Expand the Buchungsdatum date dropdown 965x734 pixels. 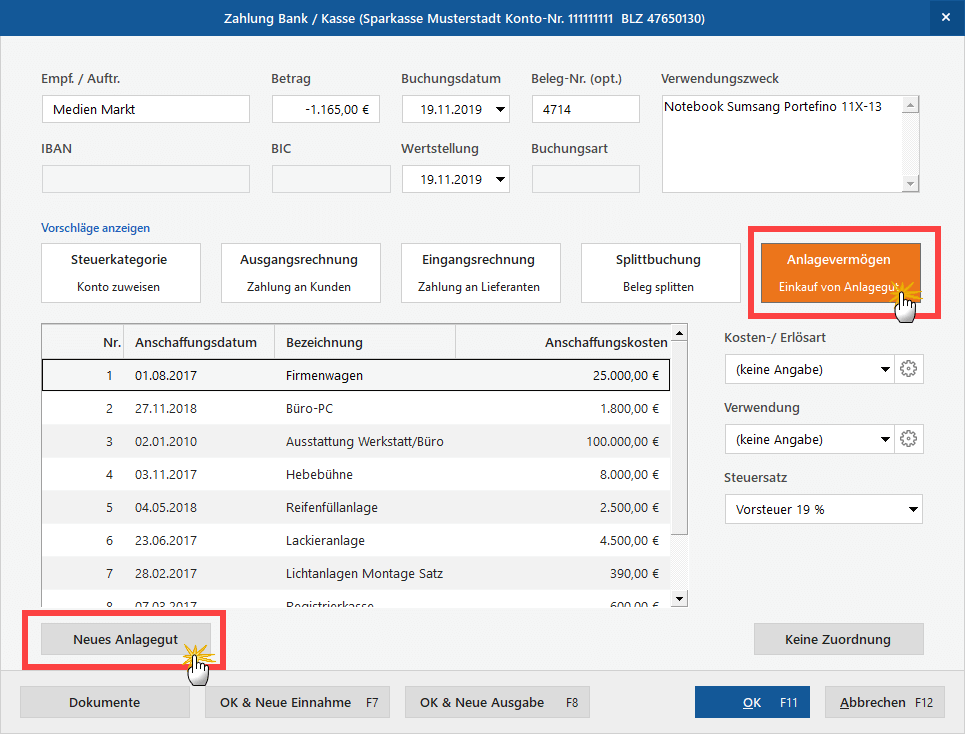coord(500,110)
